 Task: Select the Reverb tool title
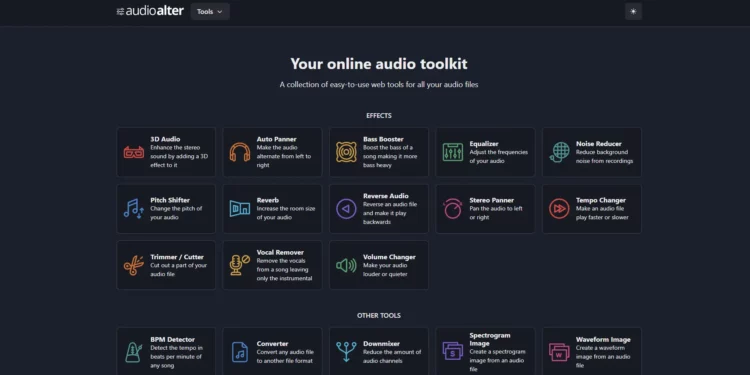[x=268, y=200]
